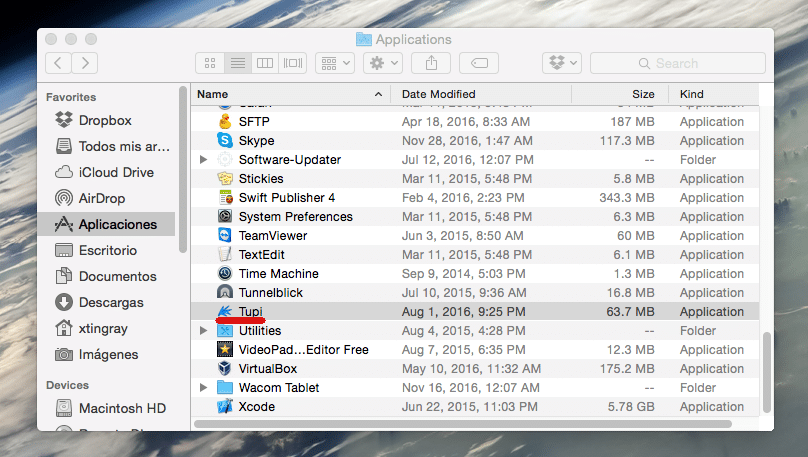Click the Share toolbar button
Image resolution: width=808 pixels, height=457 pixels.
tap(431, 63)
